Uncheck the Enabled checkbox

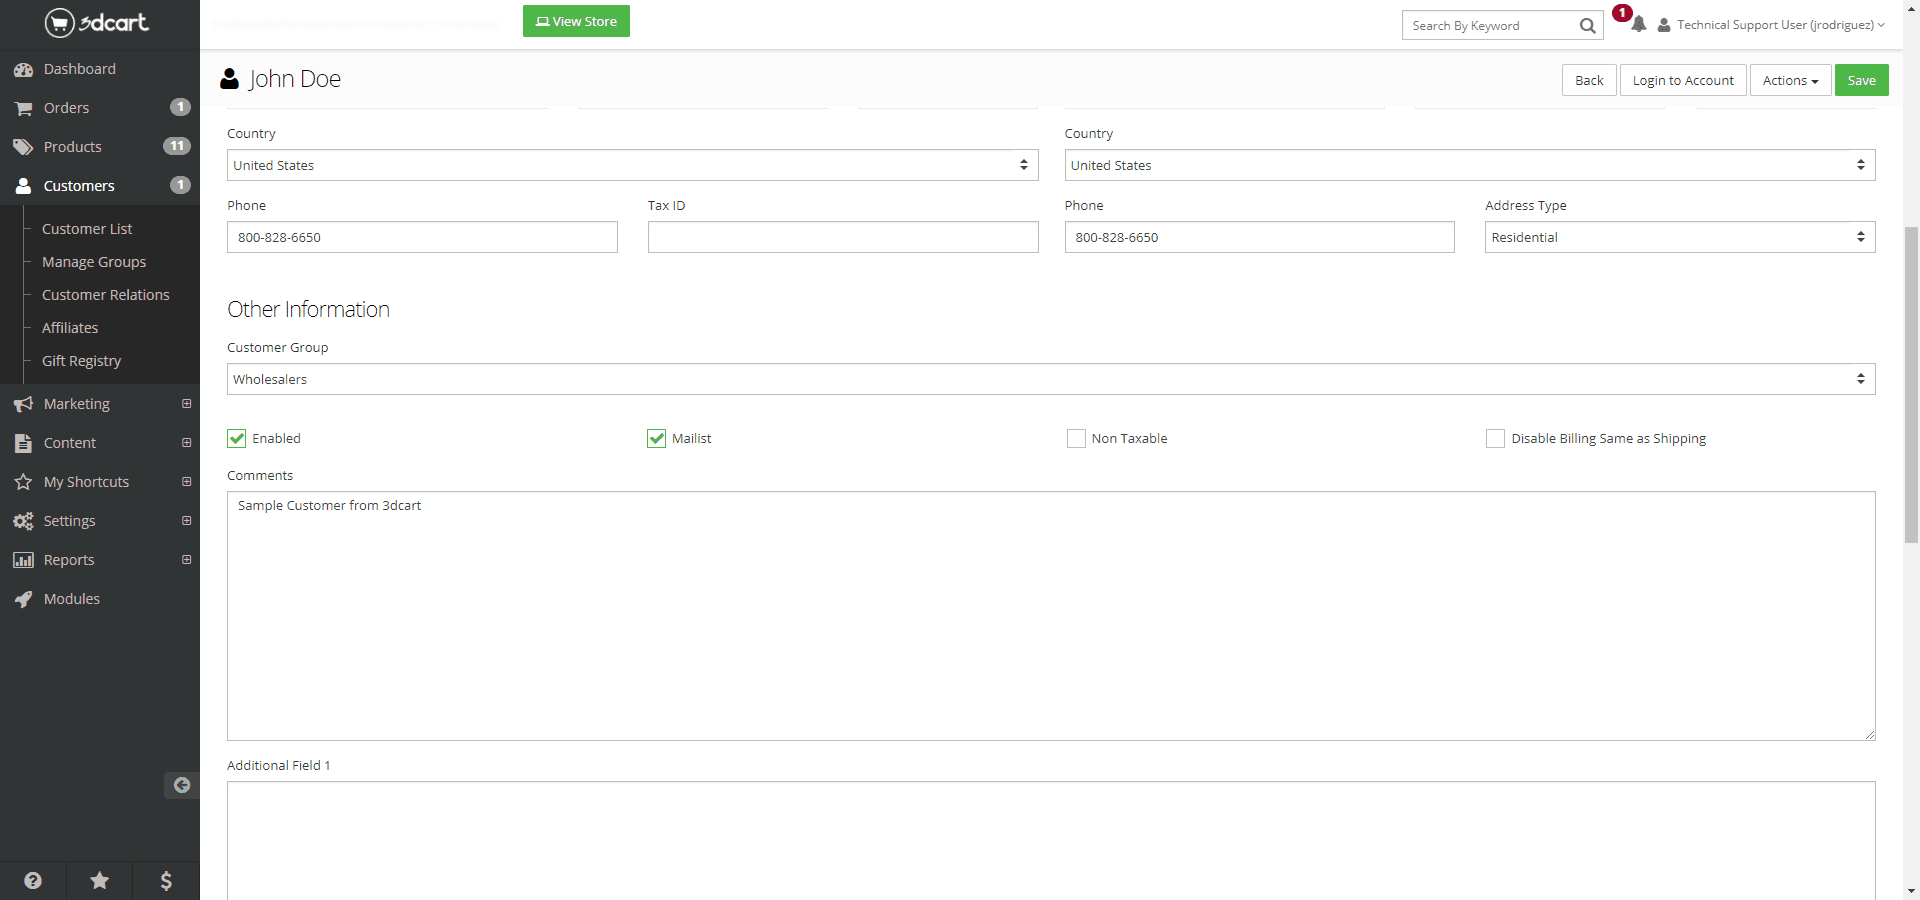tap(237, 438)
